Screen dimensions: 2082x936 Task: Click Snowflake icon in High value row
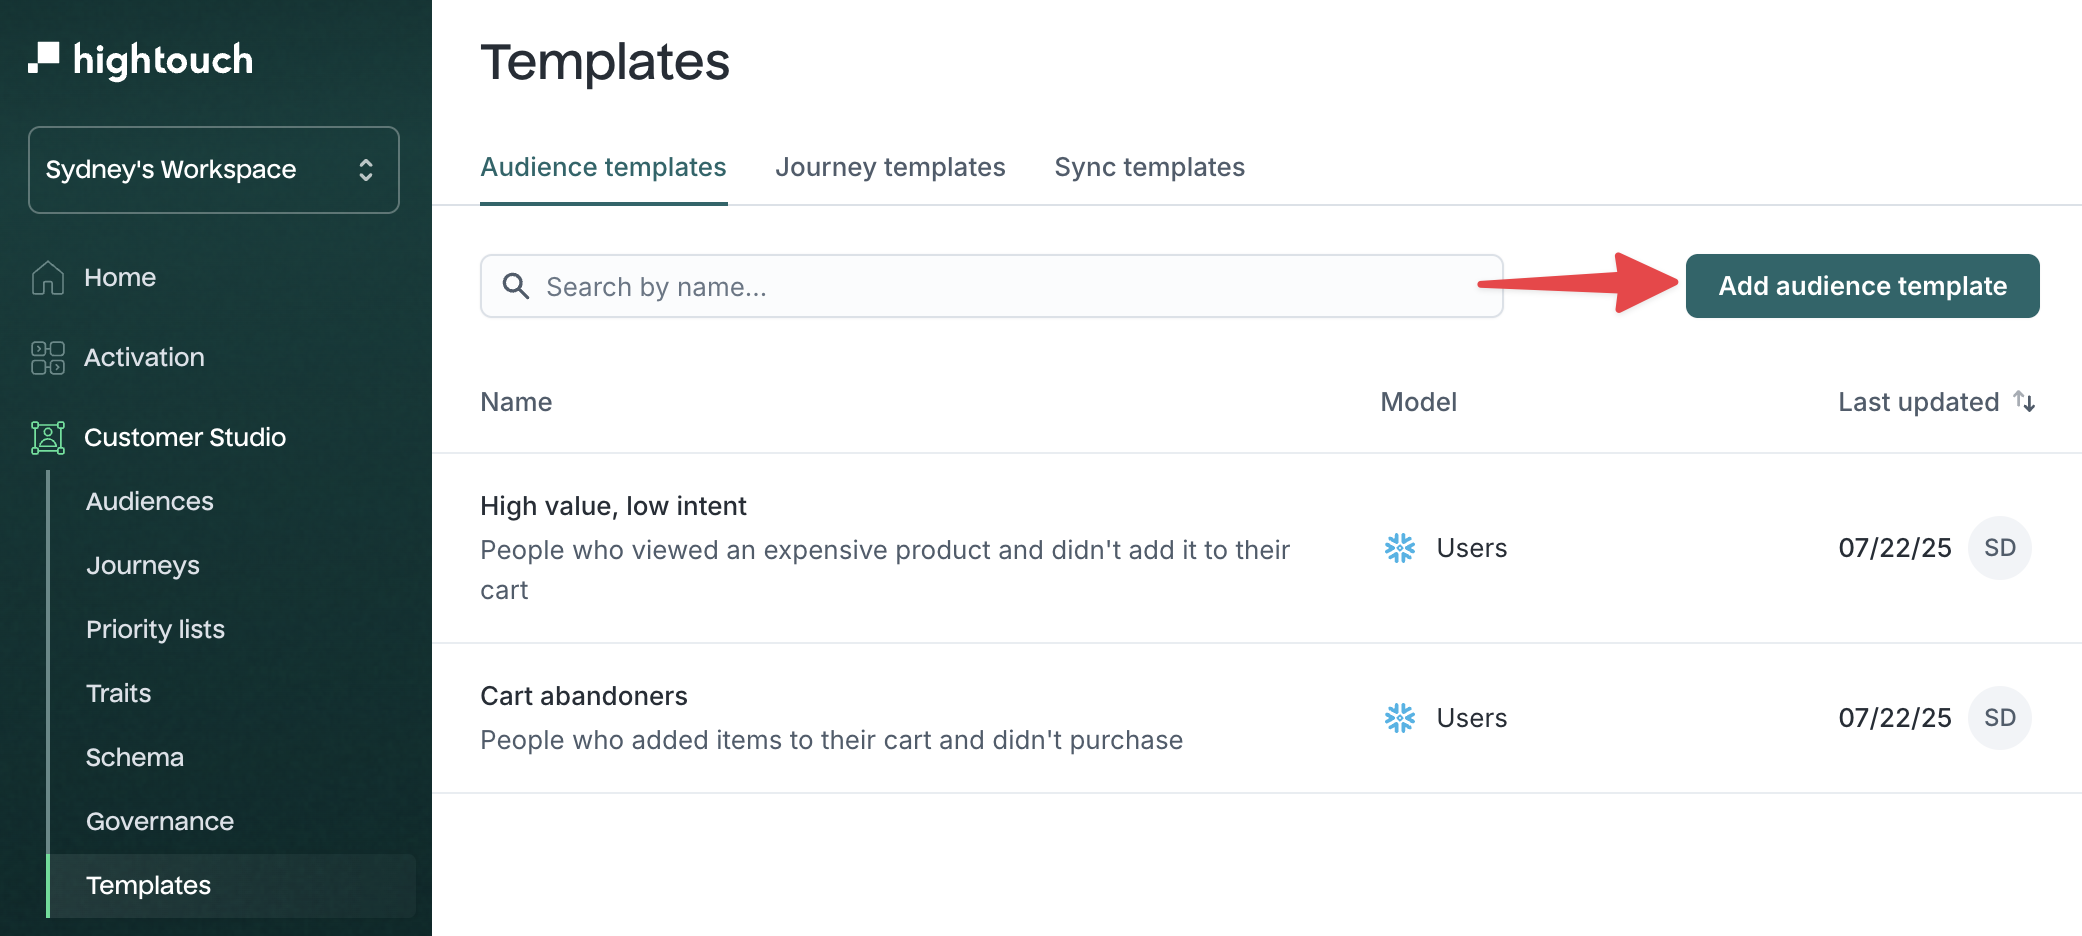pos(1399,548)
